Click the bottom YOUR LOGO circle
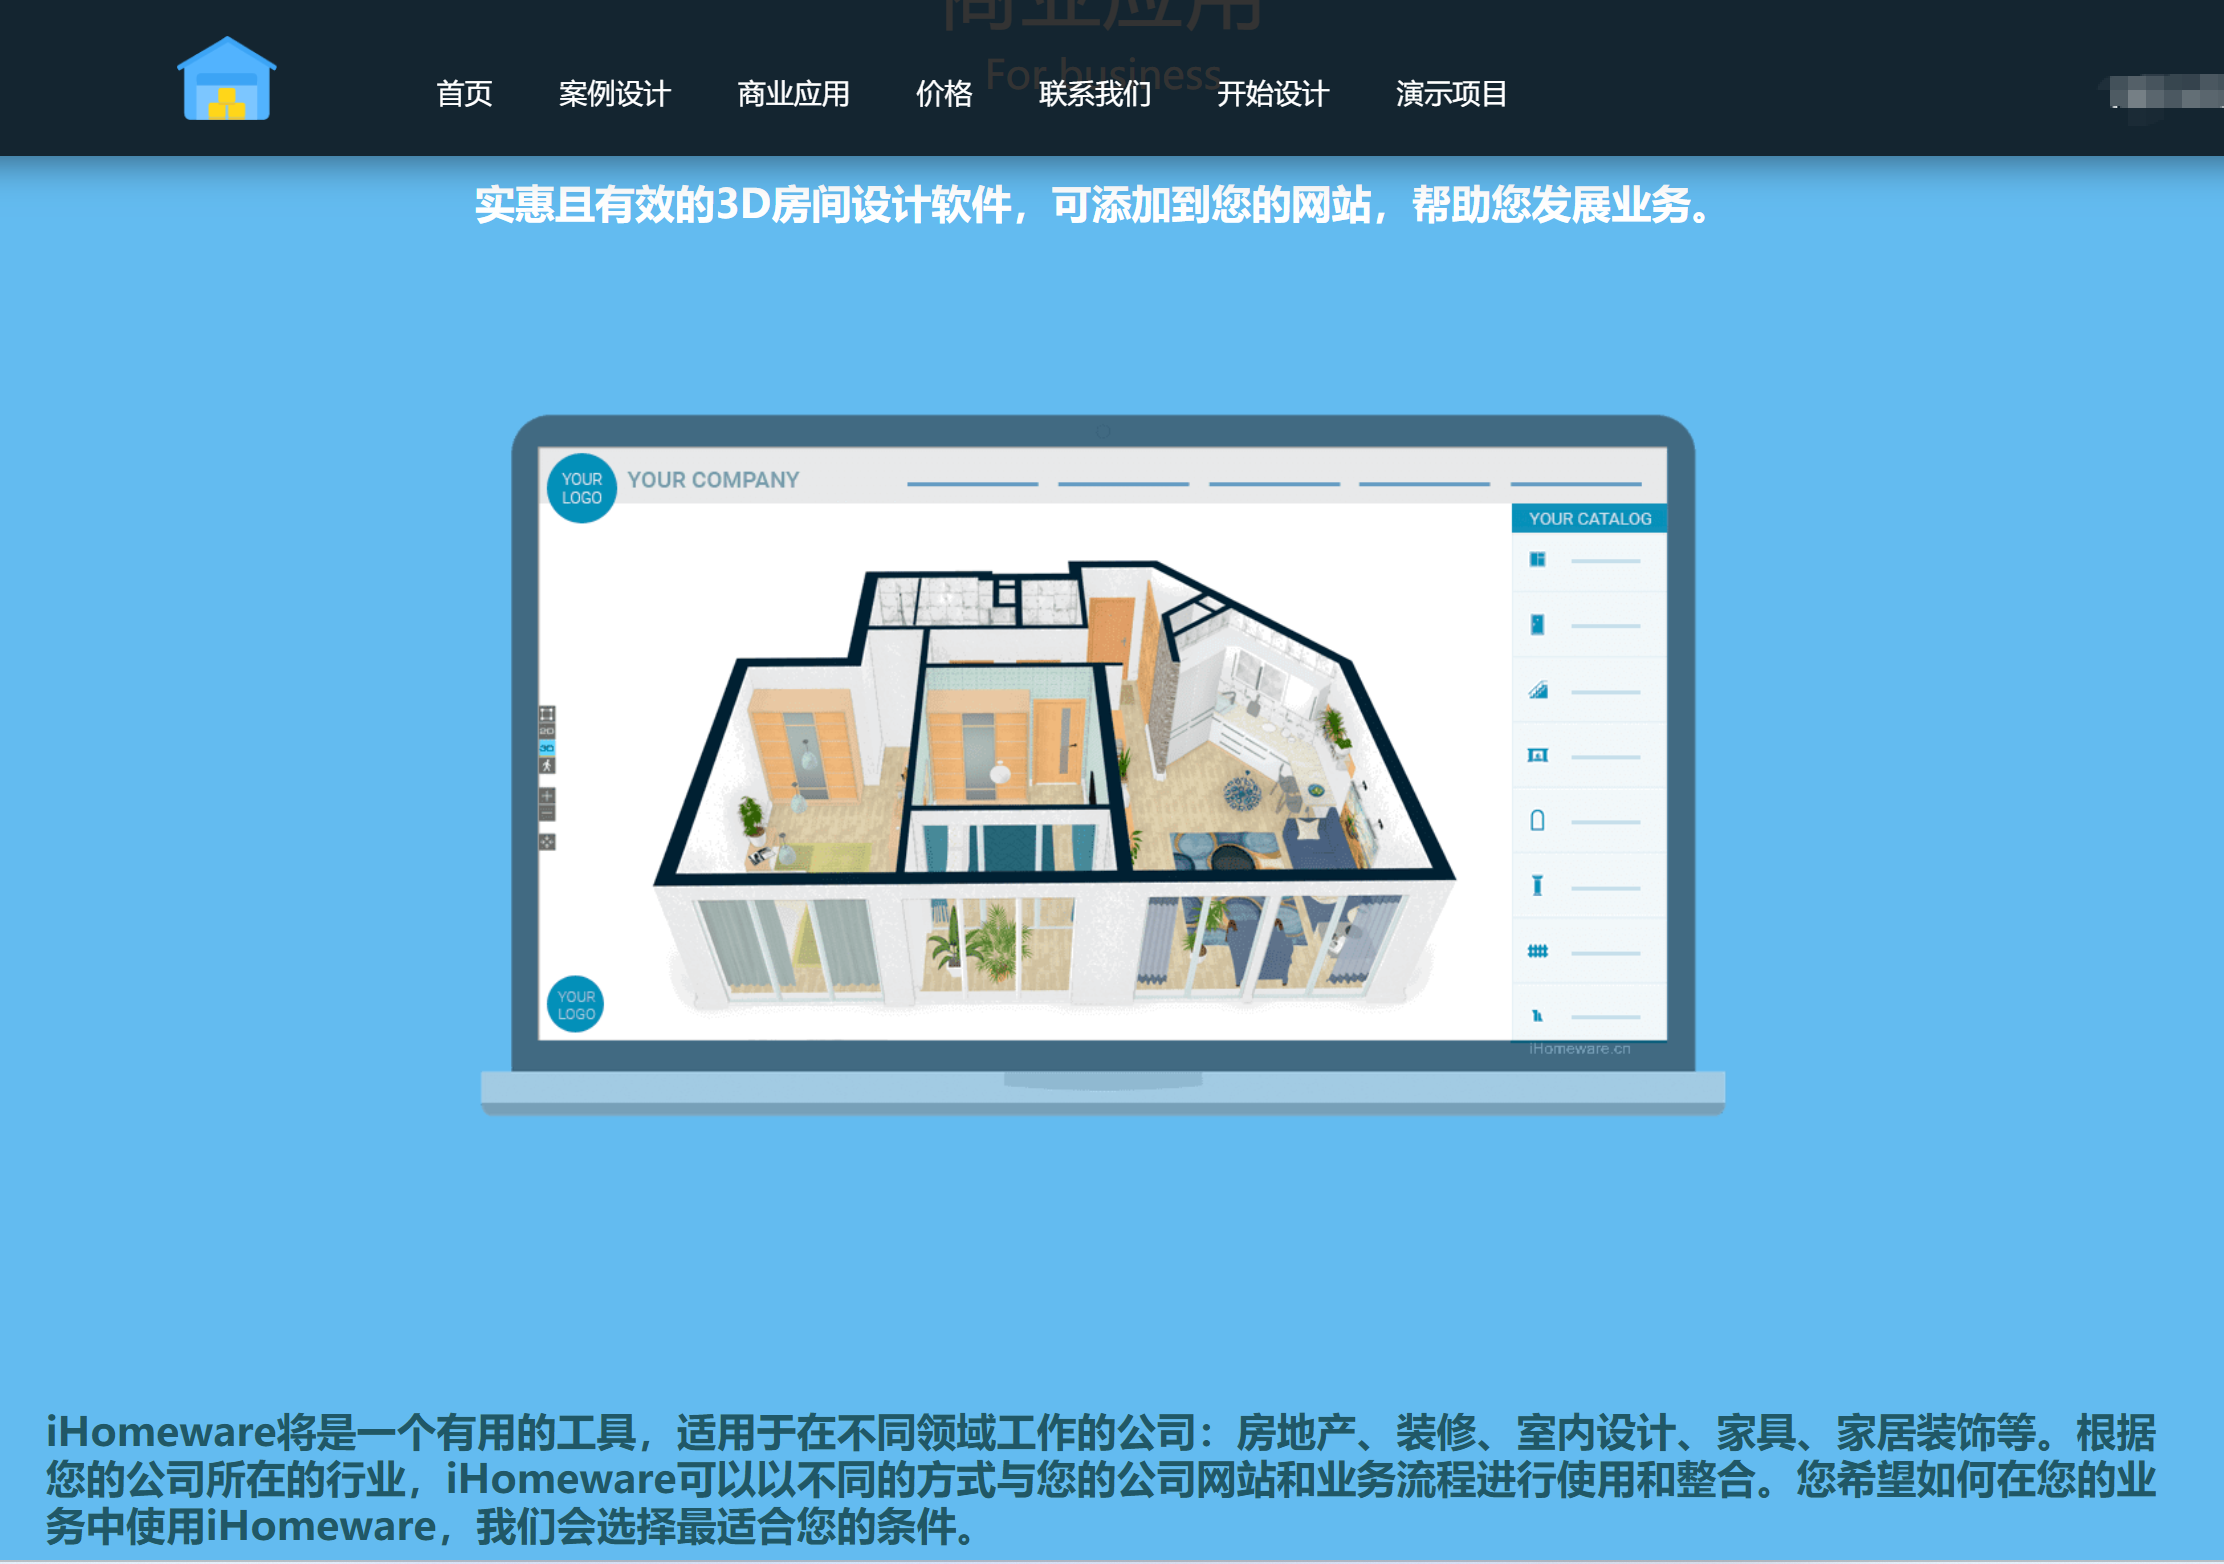2224x1564 pixels. point(576,1004)
